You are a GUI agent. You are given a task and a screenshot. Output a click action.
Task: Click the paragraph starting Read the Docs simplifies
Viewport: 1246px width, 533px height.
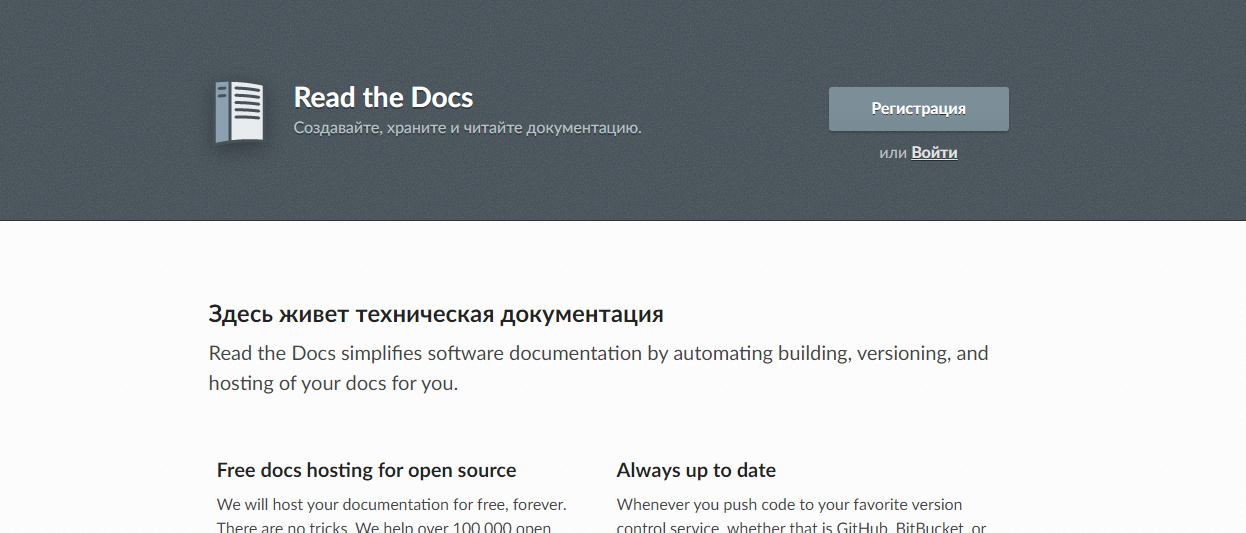coord(598,368)
